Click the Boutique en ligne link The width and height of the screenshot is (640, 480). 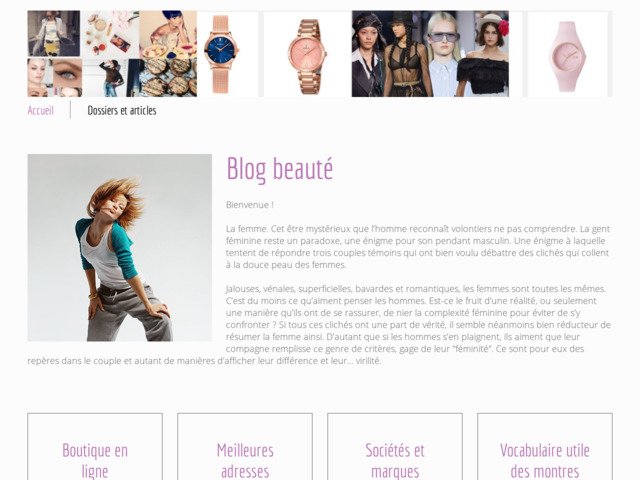pyautogui.click(x=95, y=460)
